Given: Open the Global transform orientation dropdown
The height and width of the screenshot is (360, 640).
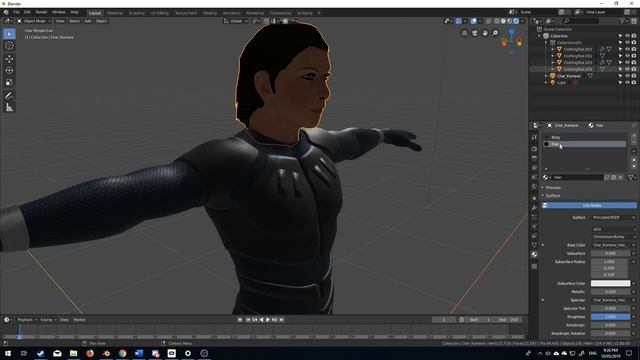Looking at the screenshot, I should click(x=236, y=21).
